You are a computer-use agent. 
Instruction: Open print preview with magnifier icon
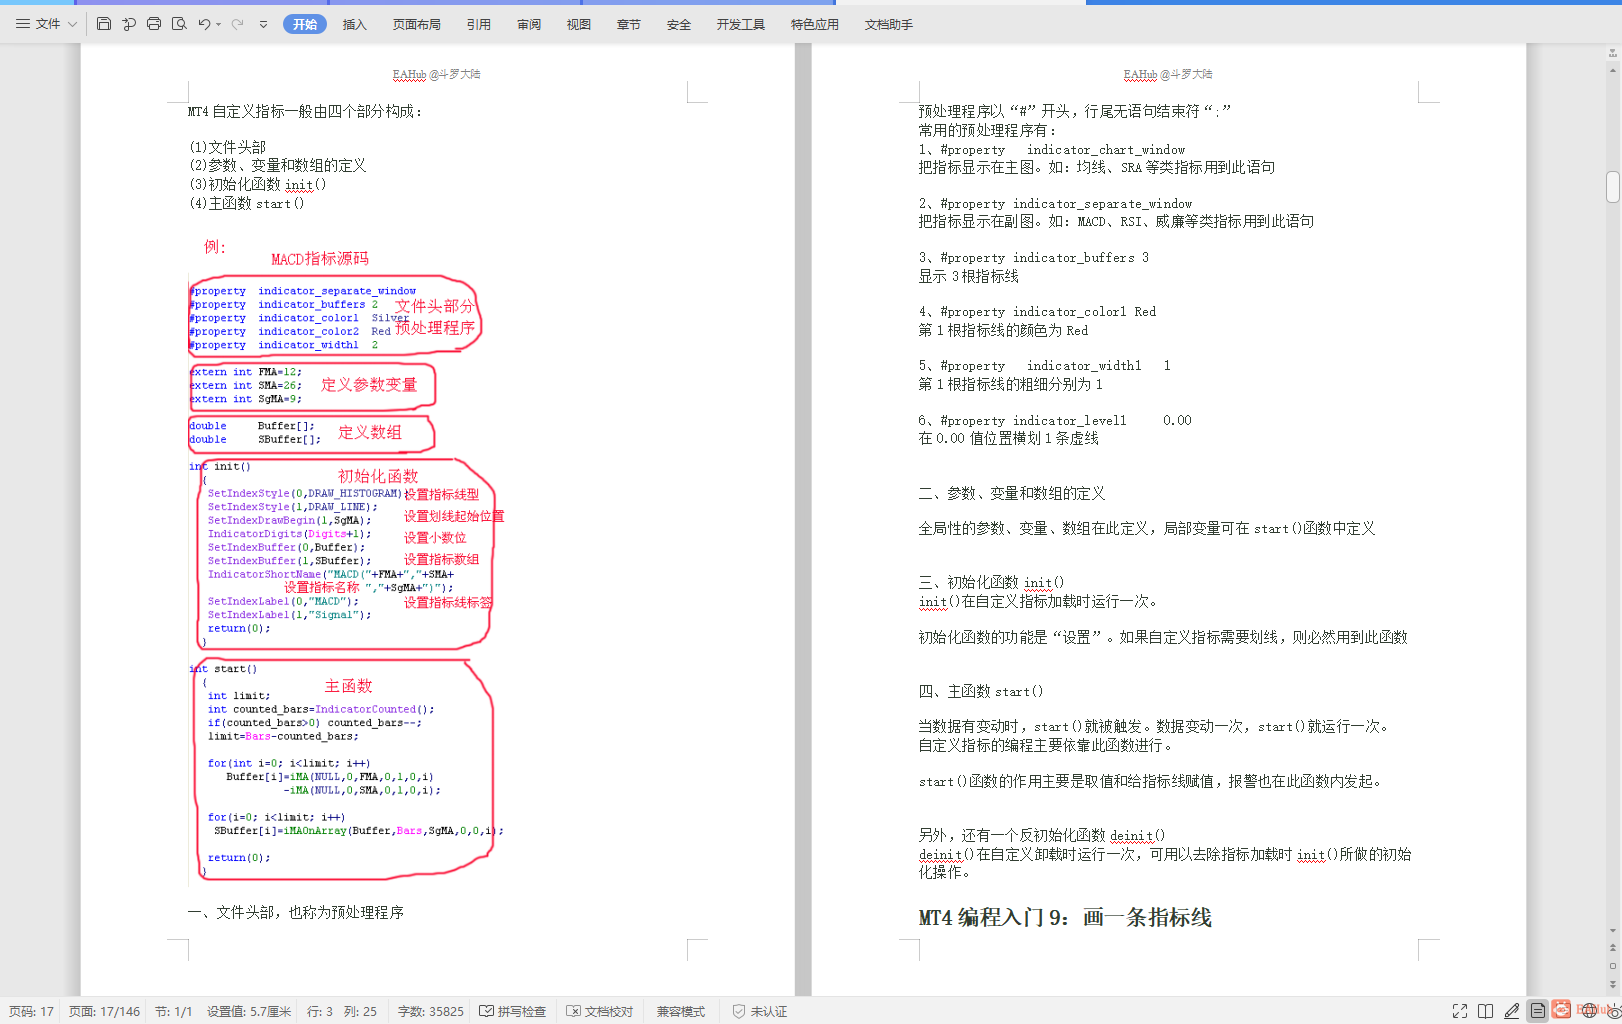pos(177,23)
